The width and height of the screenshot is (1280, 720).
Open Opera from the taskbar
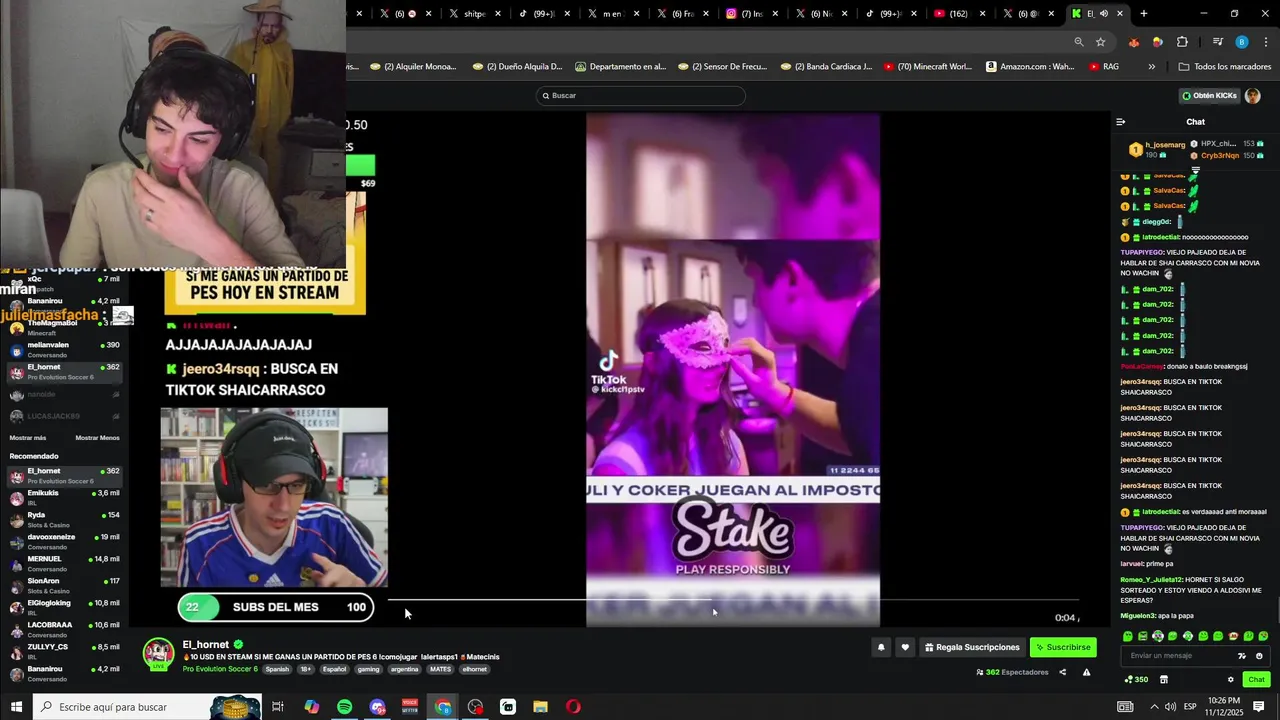(573, 707)
